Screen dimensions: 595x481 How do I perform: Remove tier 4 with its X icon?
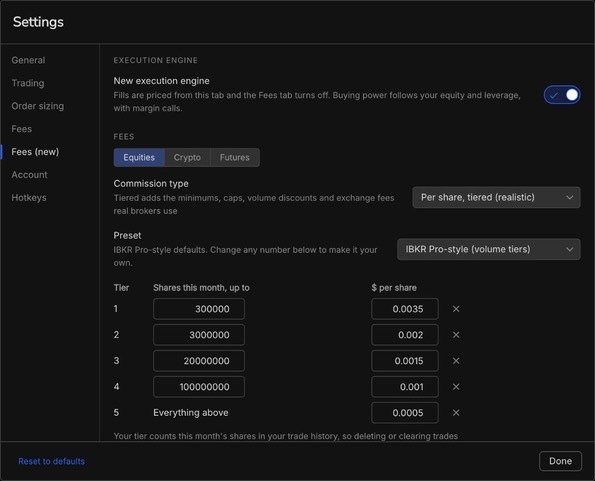(x=456, y=387)
